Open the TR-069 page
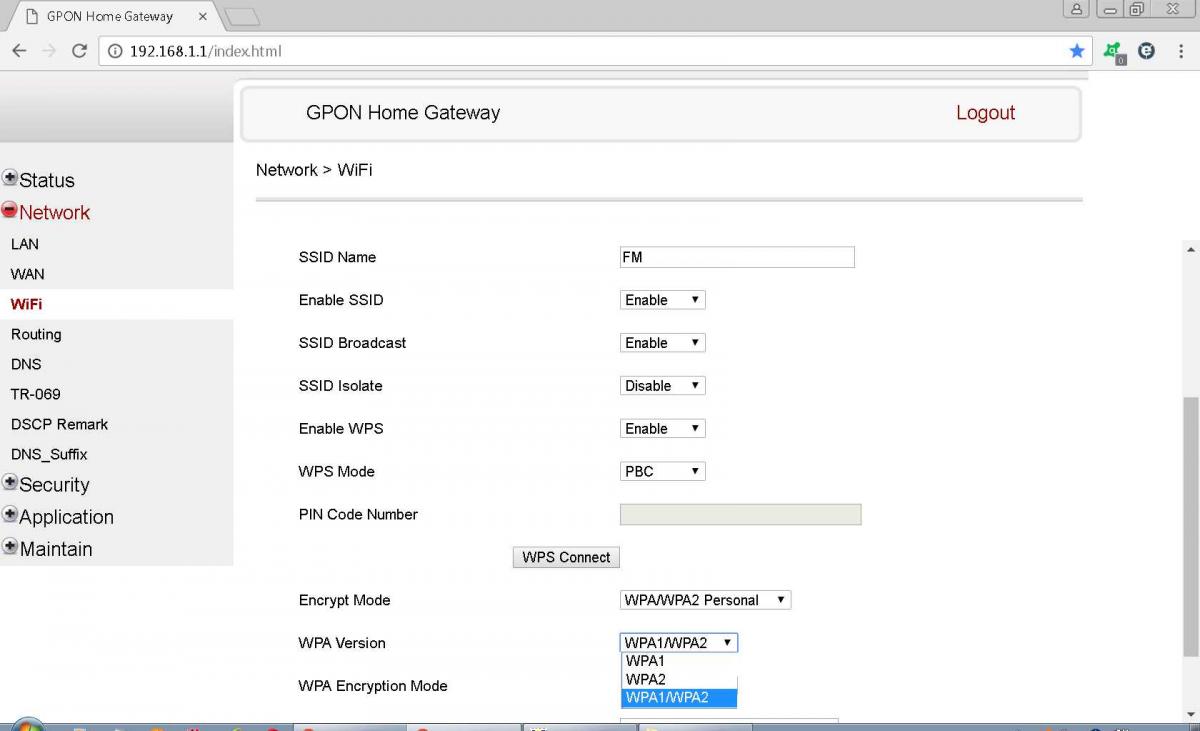 36,394
